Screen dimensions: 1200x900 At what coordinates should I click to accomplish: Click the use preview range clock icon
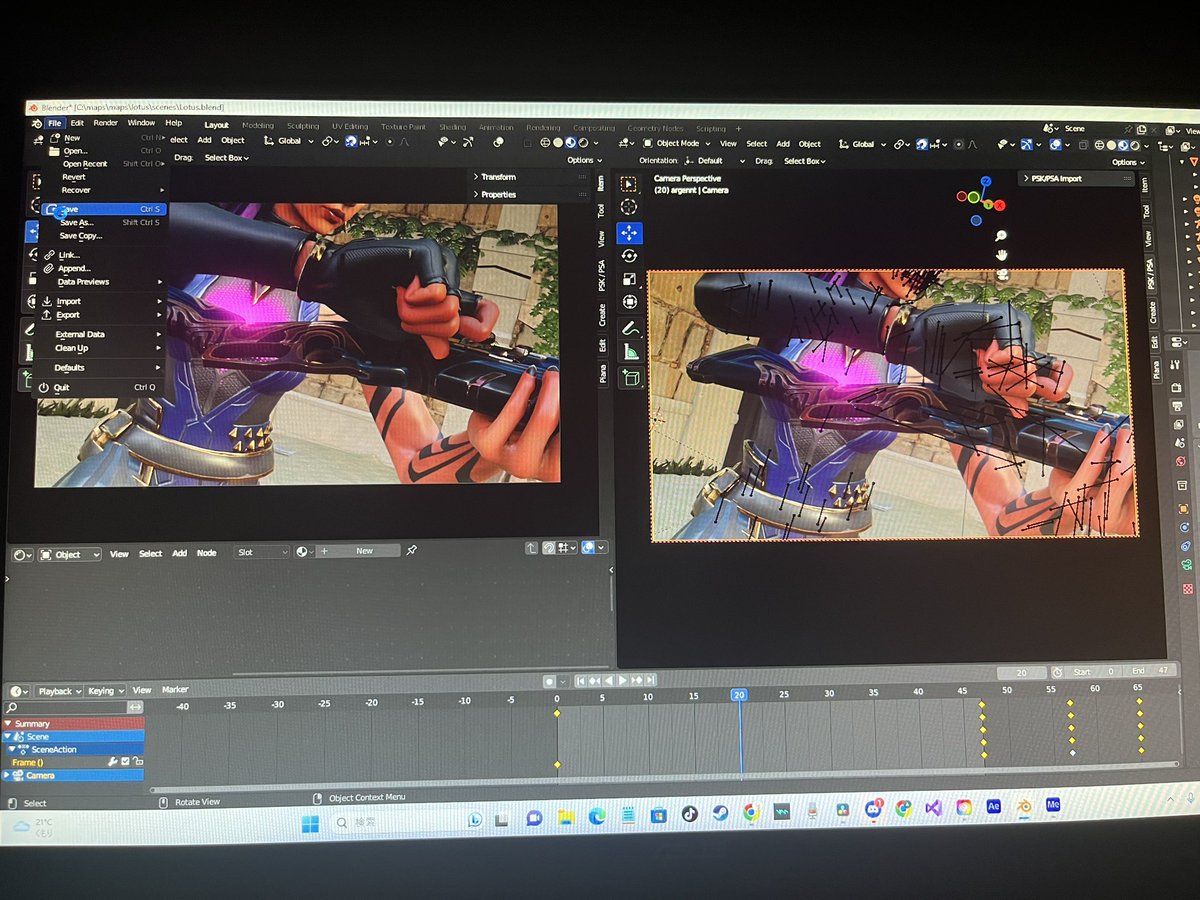pos(1057,673)
